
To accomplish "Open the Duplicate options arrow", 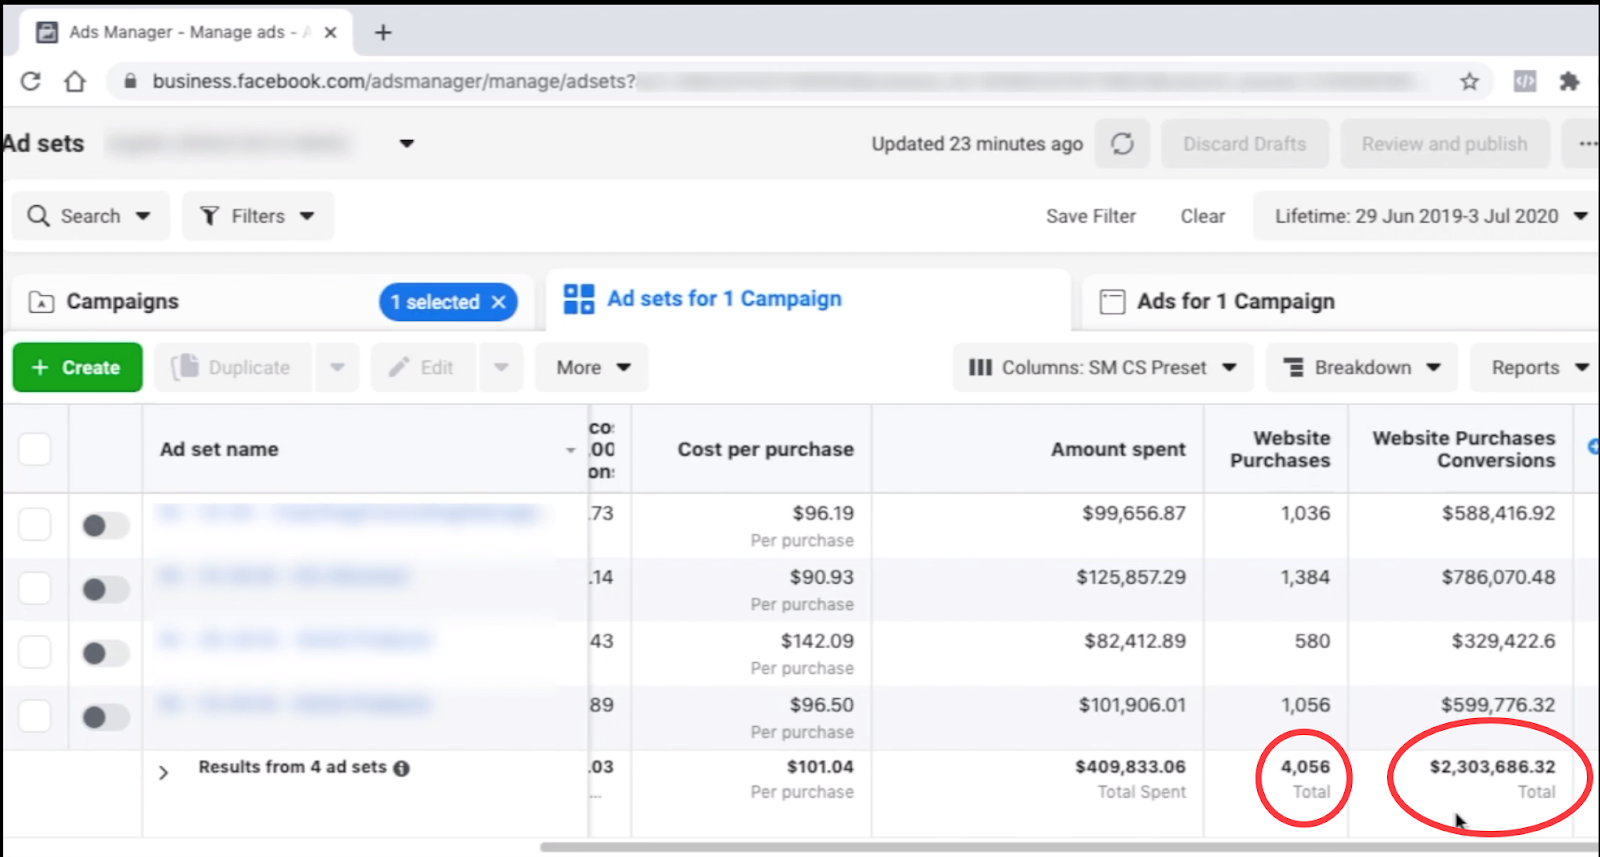I will point(338,368).
